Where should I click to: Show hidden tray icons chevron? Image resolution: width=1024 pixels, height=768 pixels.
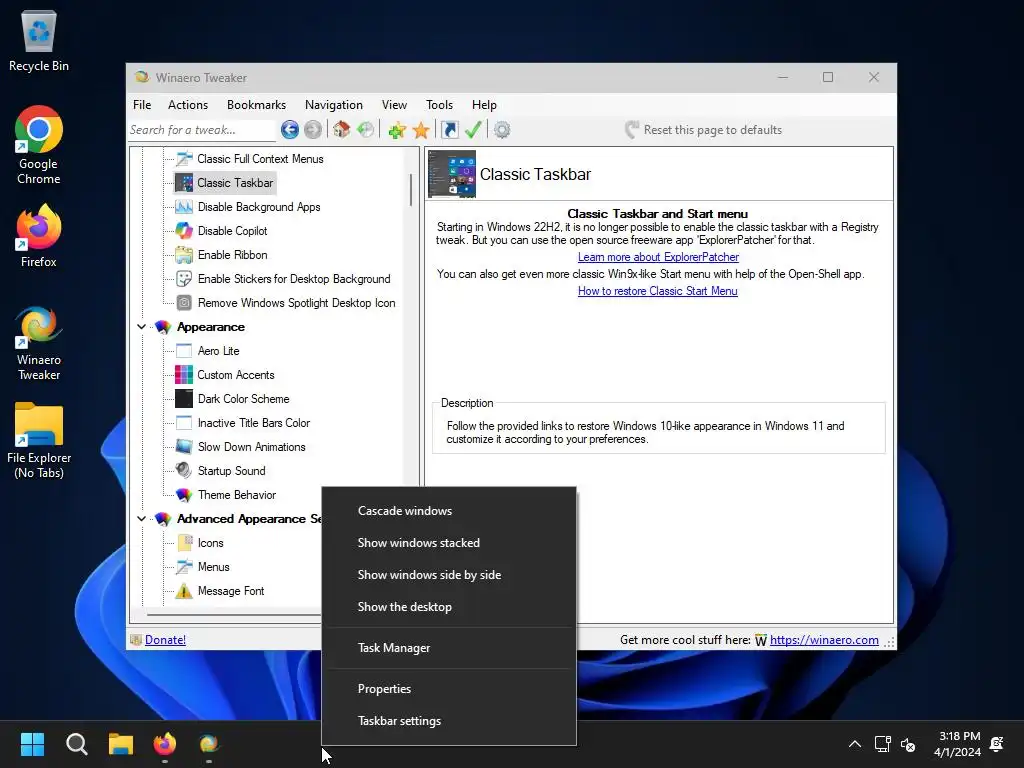[854, 744]
